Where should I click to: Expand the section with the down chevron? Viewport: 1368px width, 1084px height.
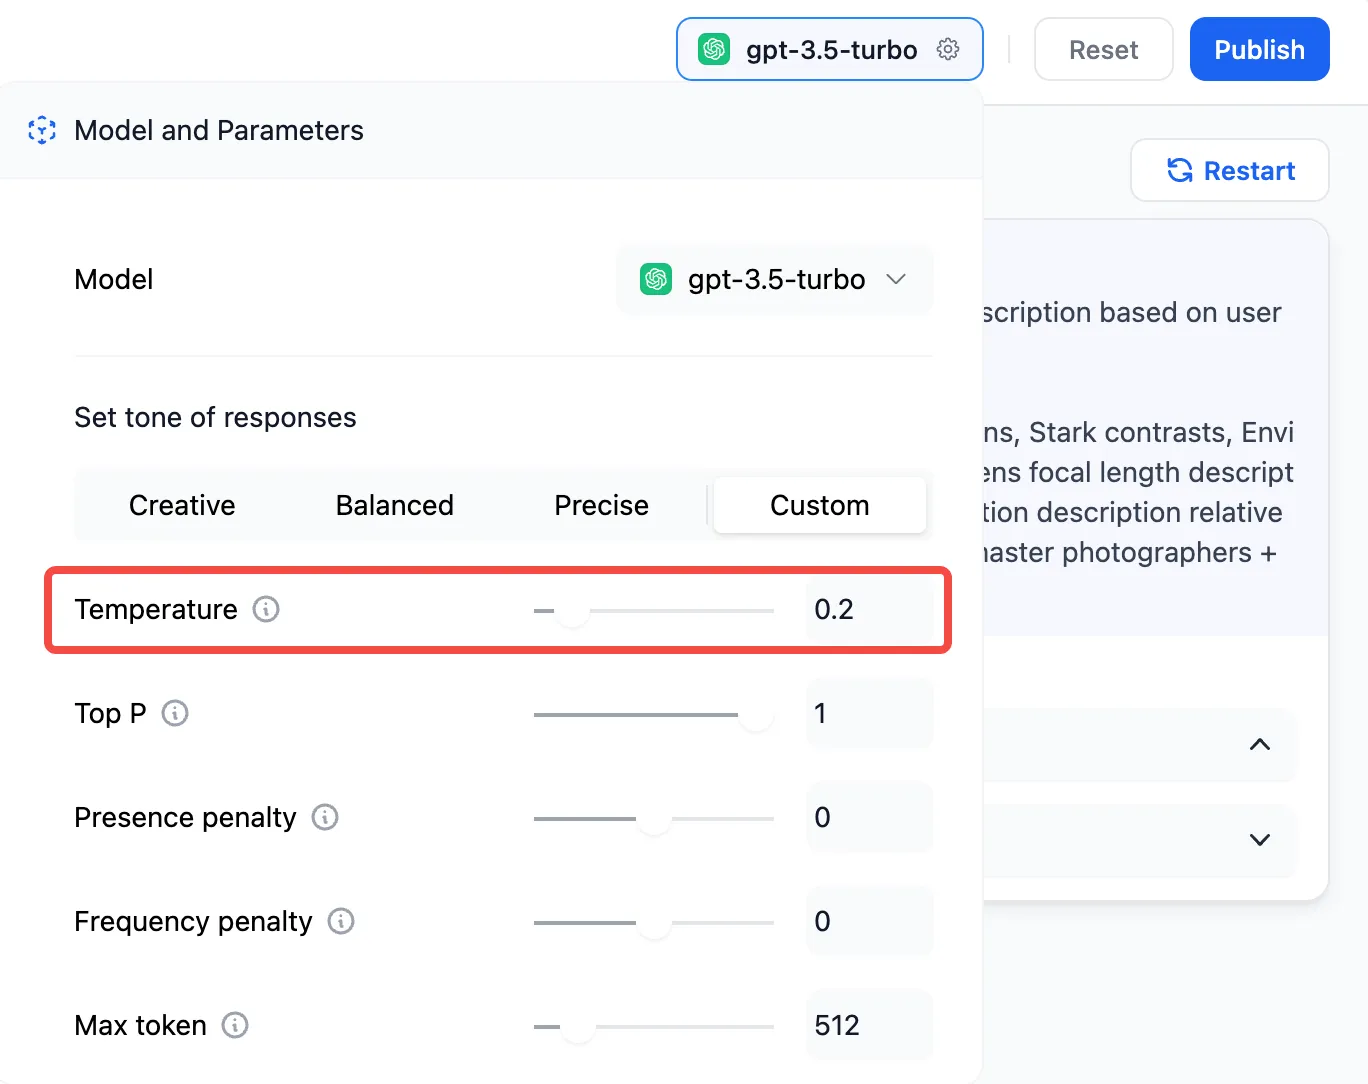coord(1260,840)
